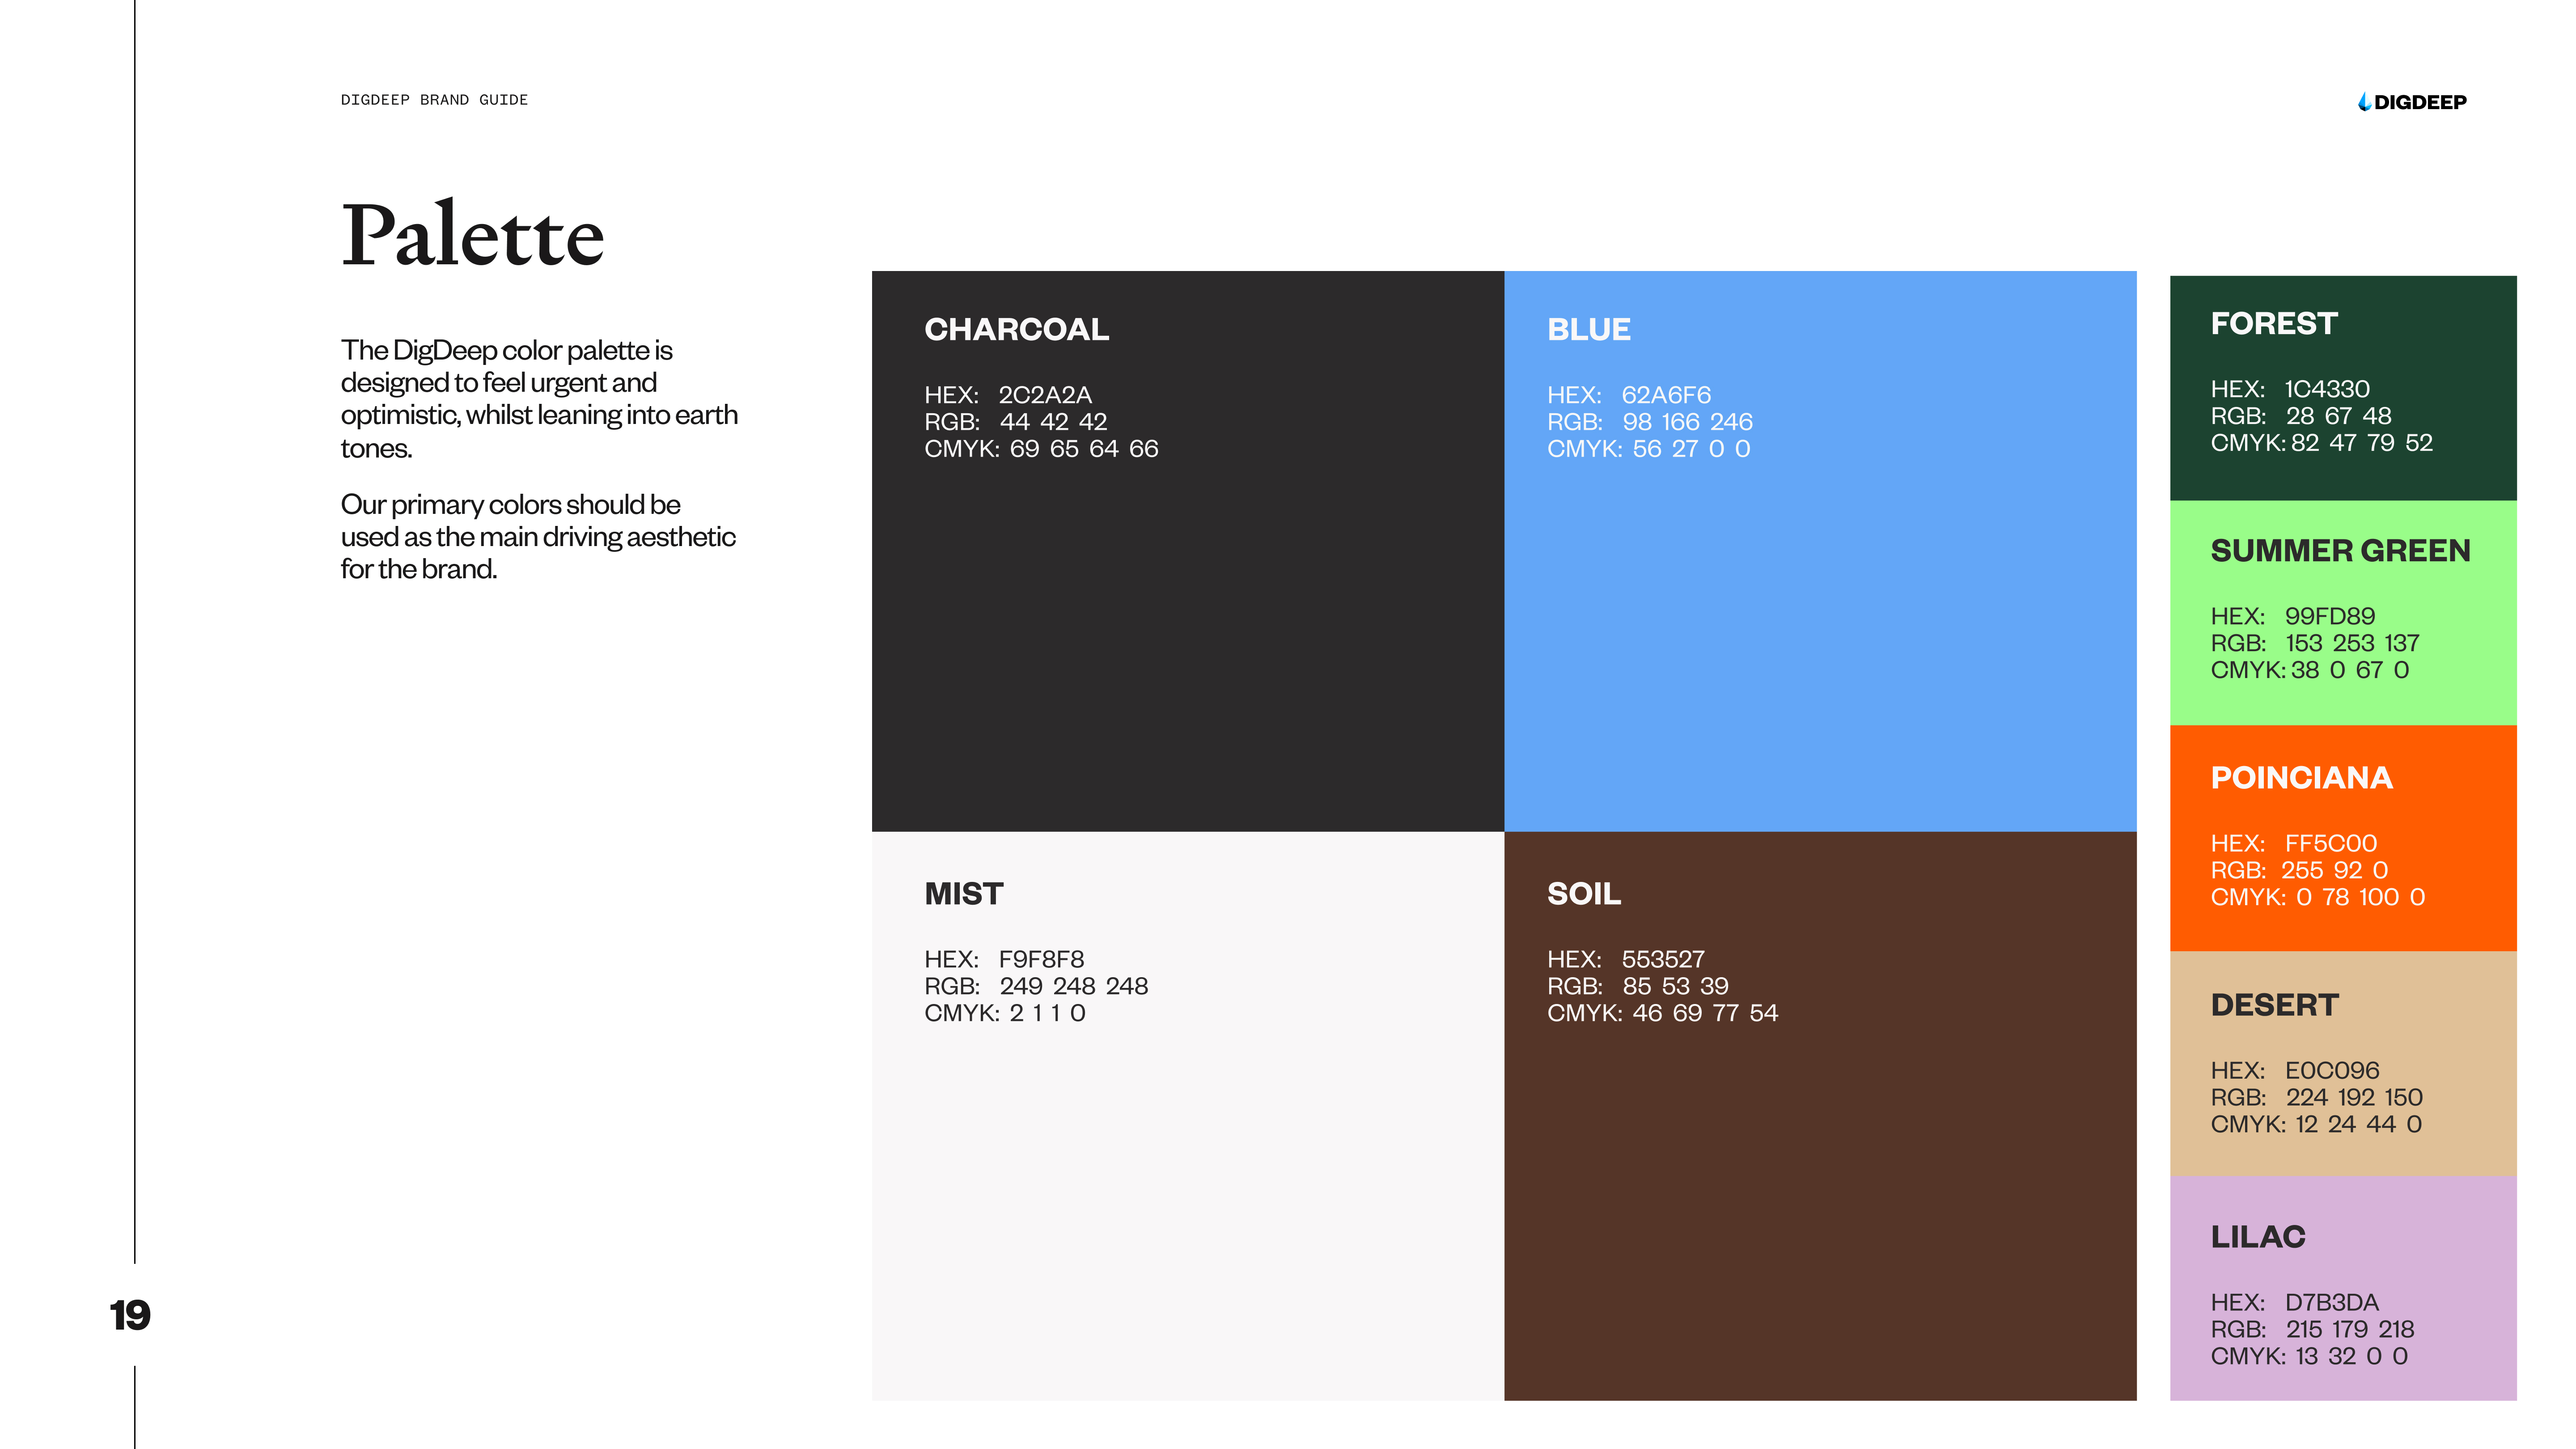Image resolution: width=2576 pixels, height=1449 pixels.
Task: Click the FOREST heading
Action: pos(2274,323)
